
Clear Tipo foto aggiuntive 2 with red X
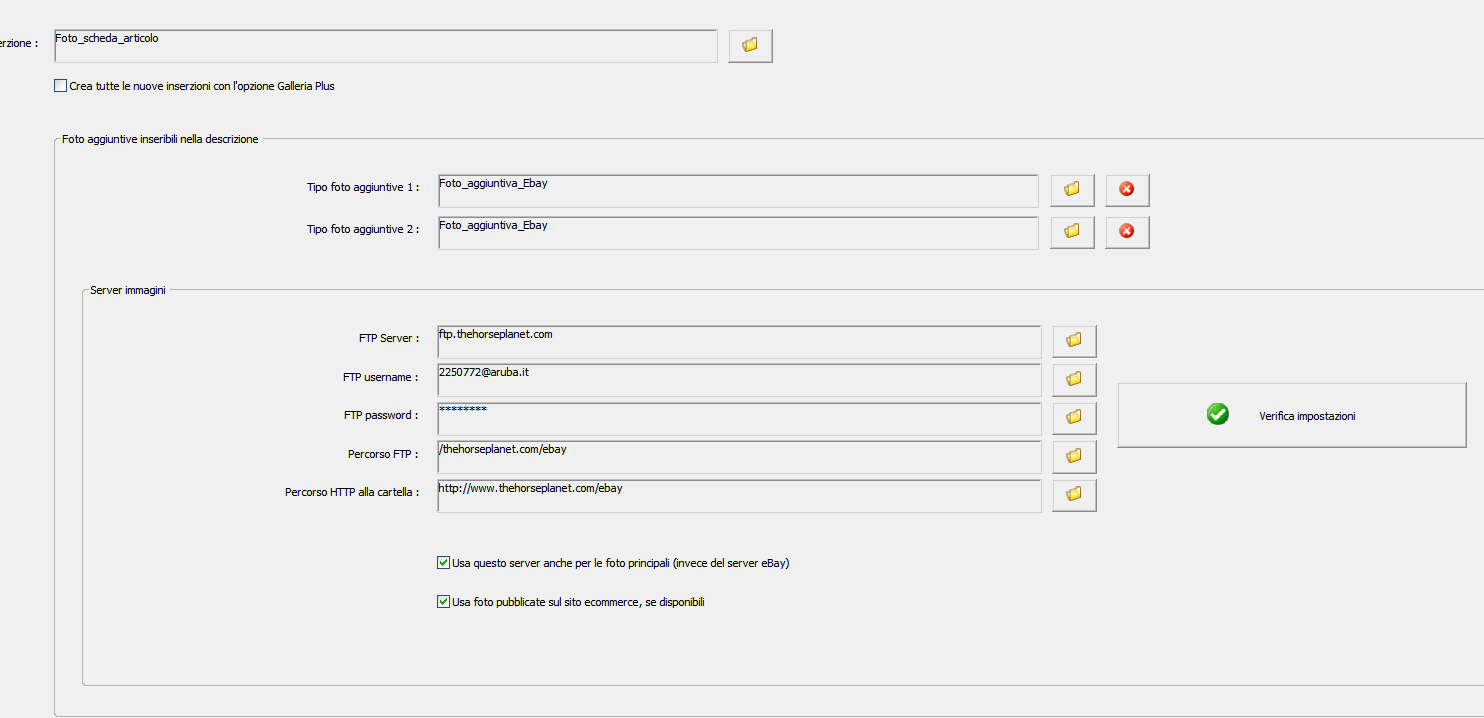click(1127, 231)
